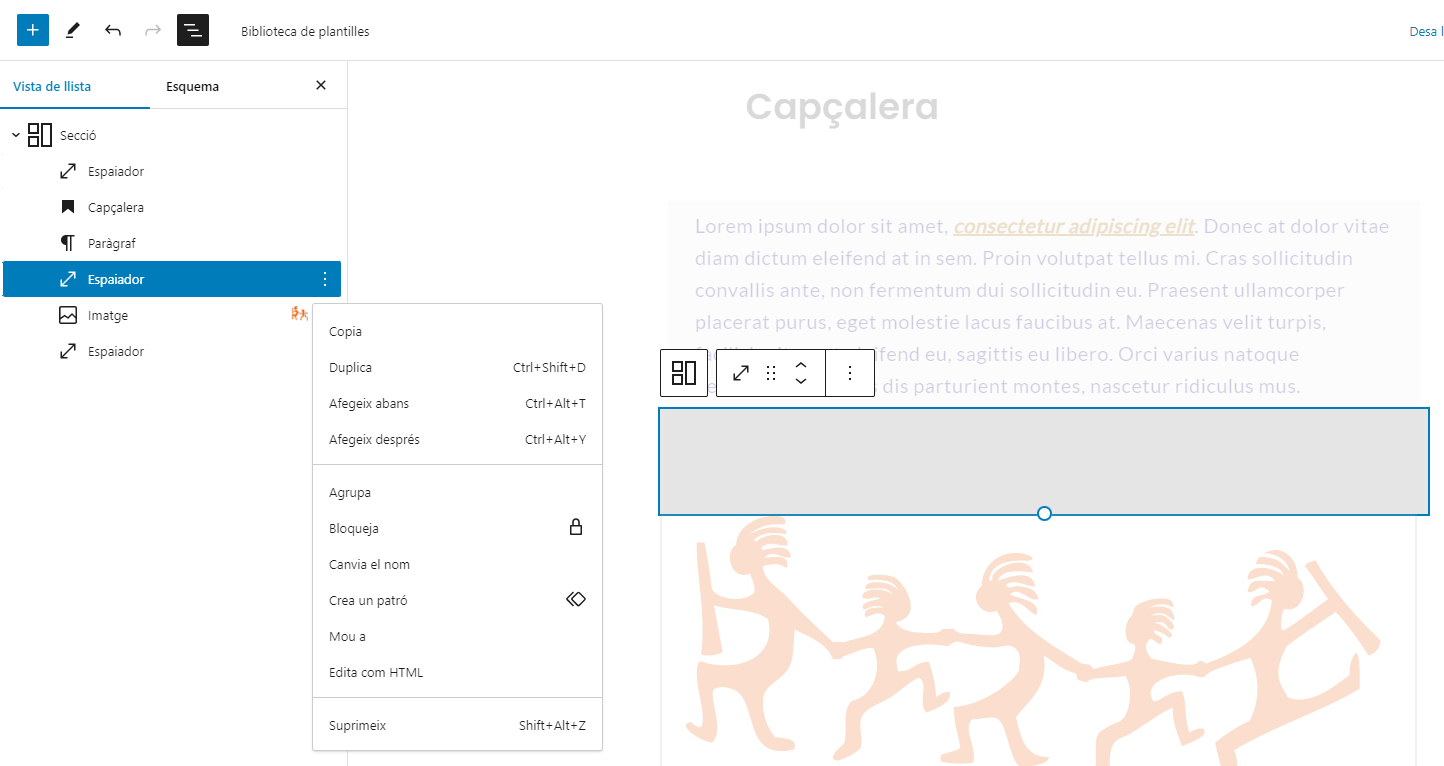This screenshot has height=766, width=1444.
Task: Click the blue block inserter plus button
Action: (33, 30)
